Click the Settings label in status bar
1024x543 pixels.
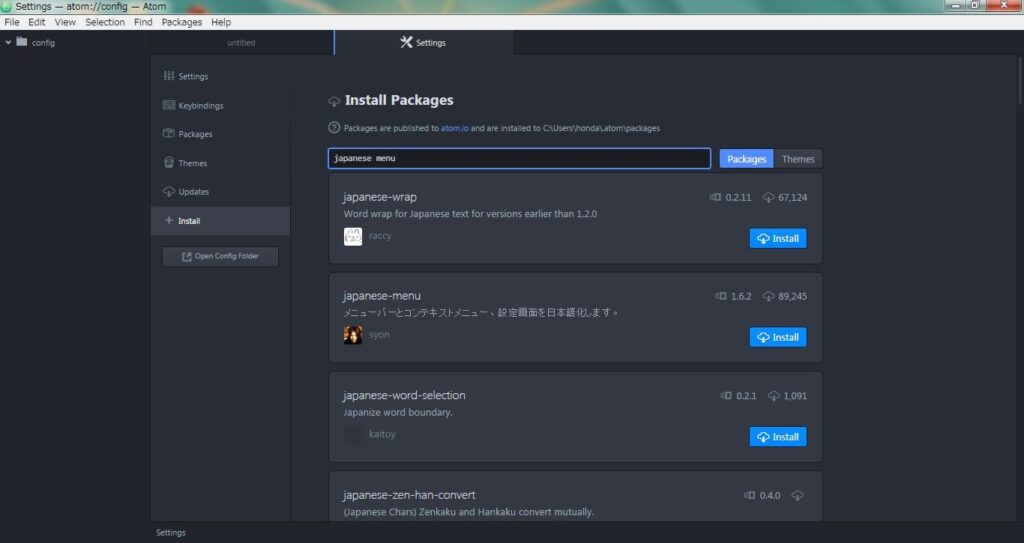[x=170, y=533]
